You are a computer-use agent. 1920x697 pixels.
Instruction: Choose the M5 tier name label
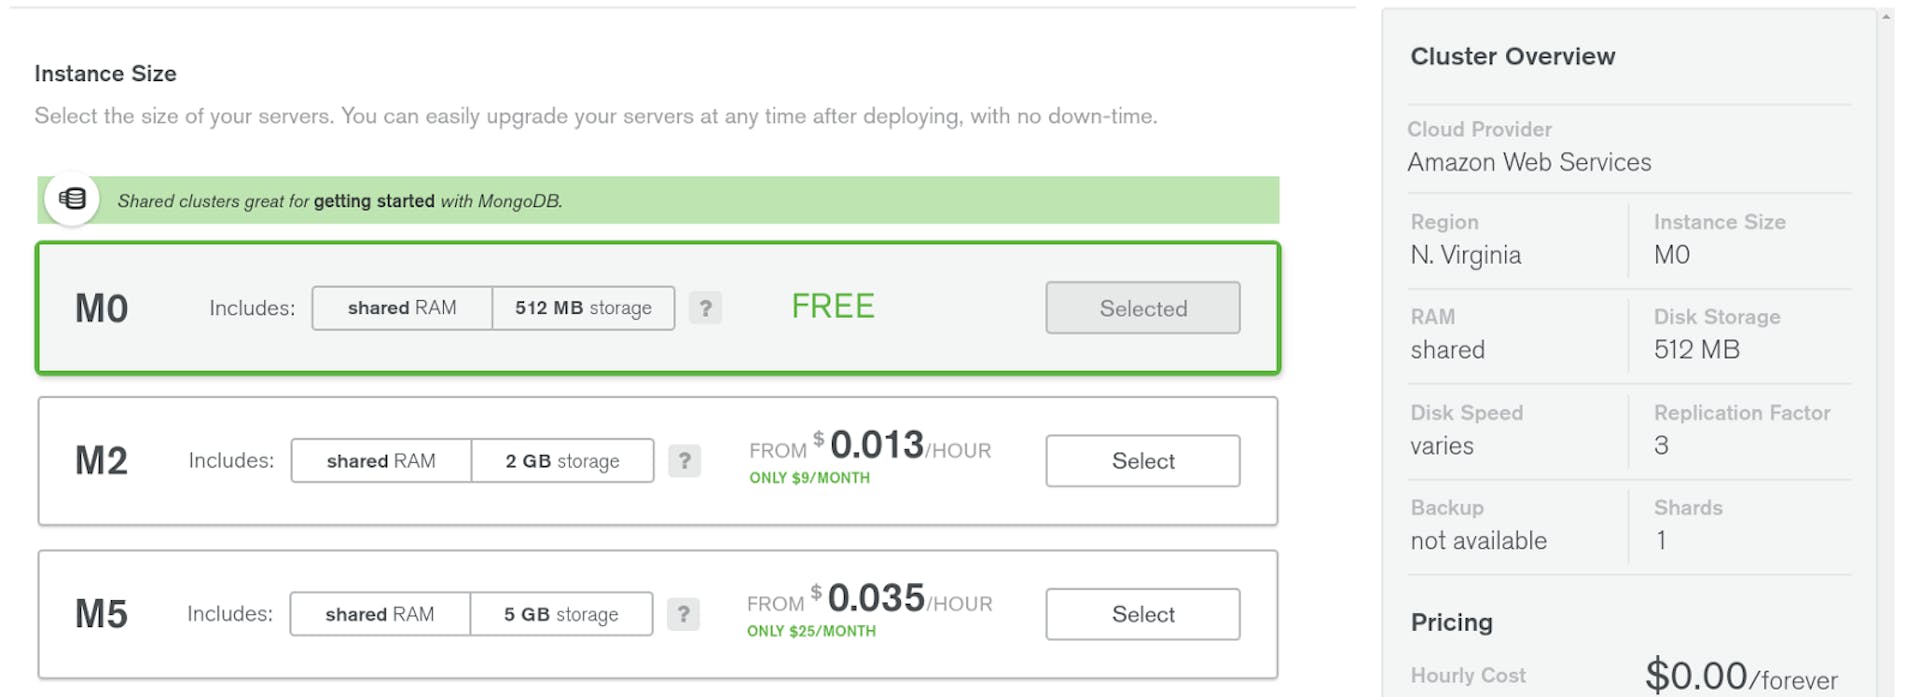point(102,614)
